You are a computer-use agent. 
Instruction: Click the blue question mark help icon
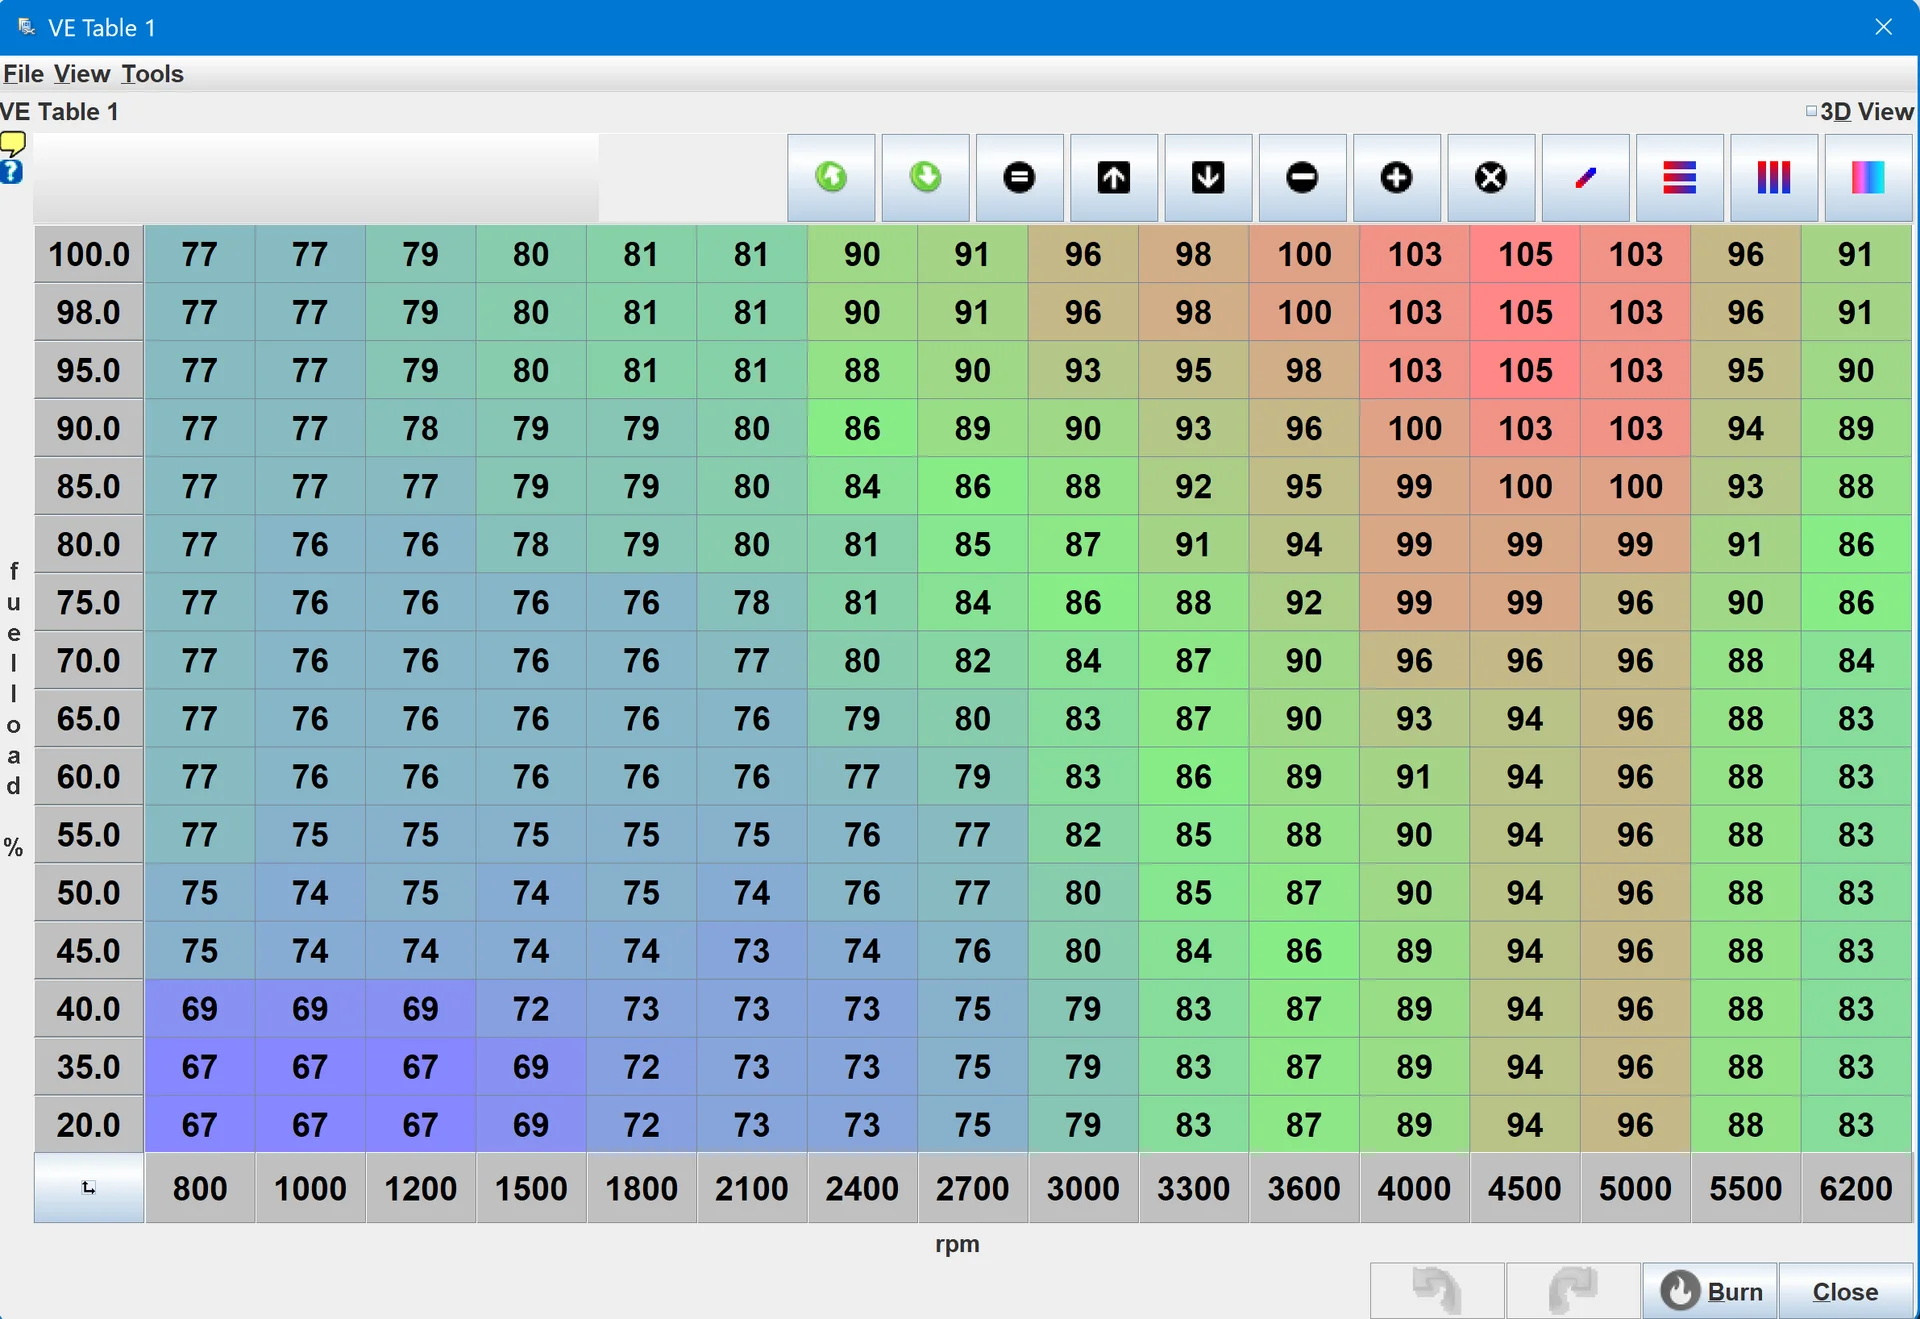click(x=11, y=172)
